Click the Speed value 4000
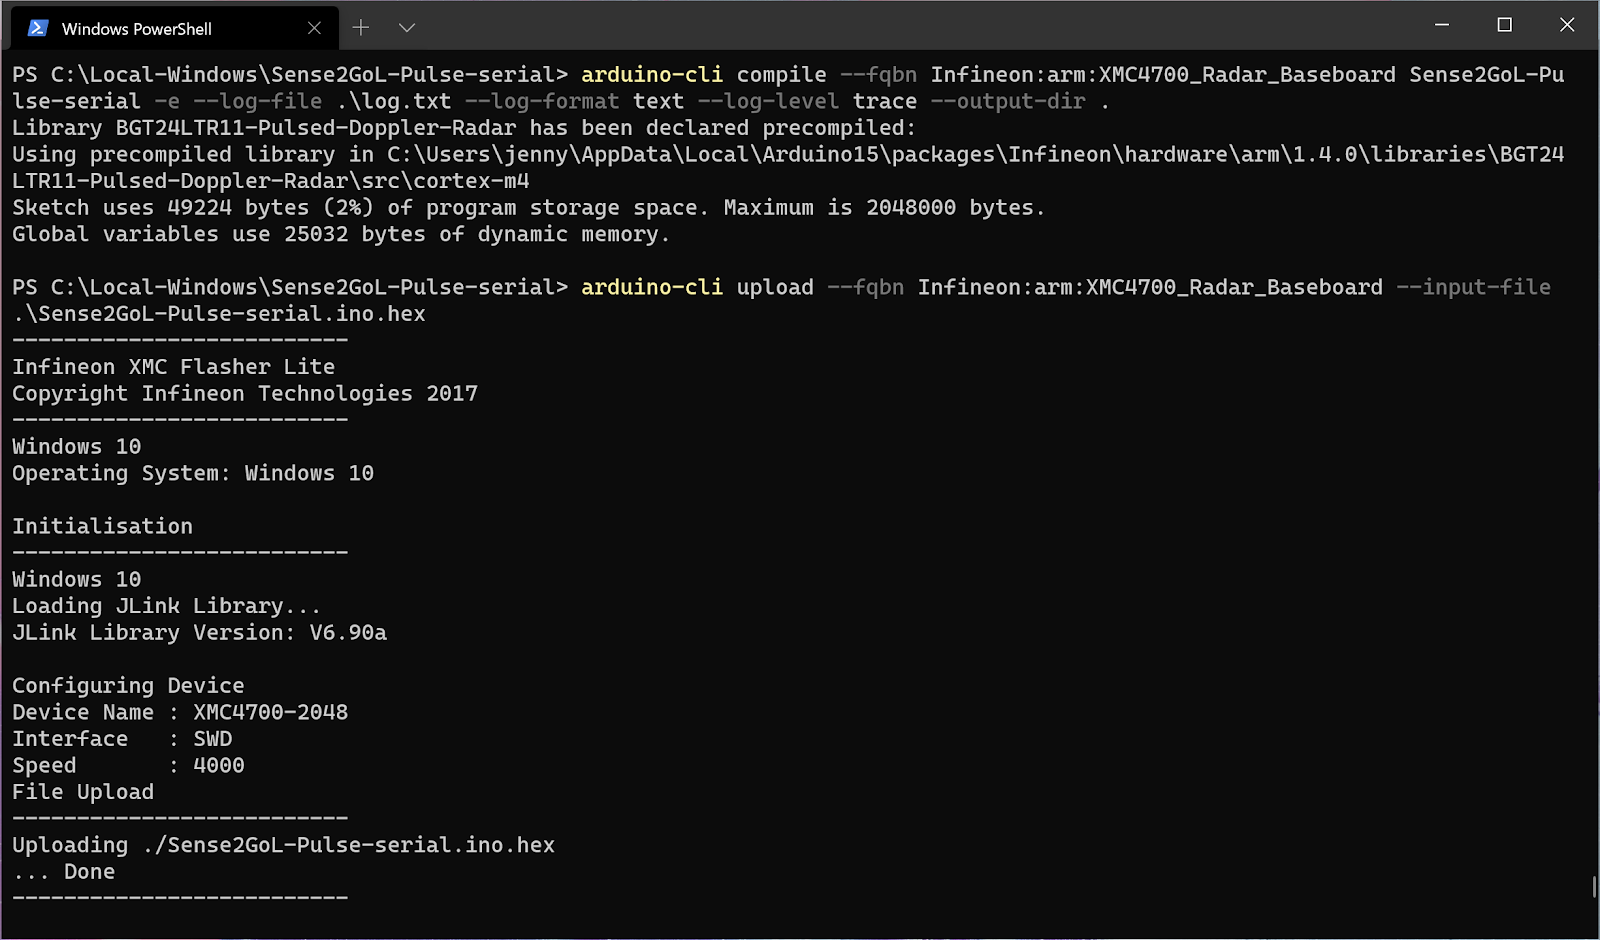This screenshot has width=1600, height=940. 219,766
